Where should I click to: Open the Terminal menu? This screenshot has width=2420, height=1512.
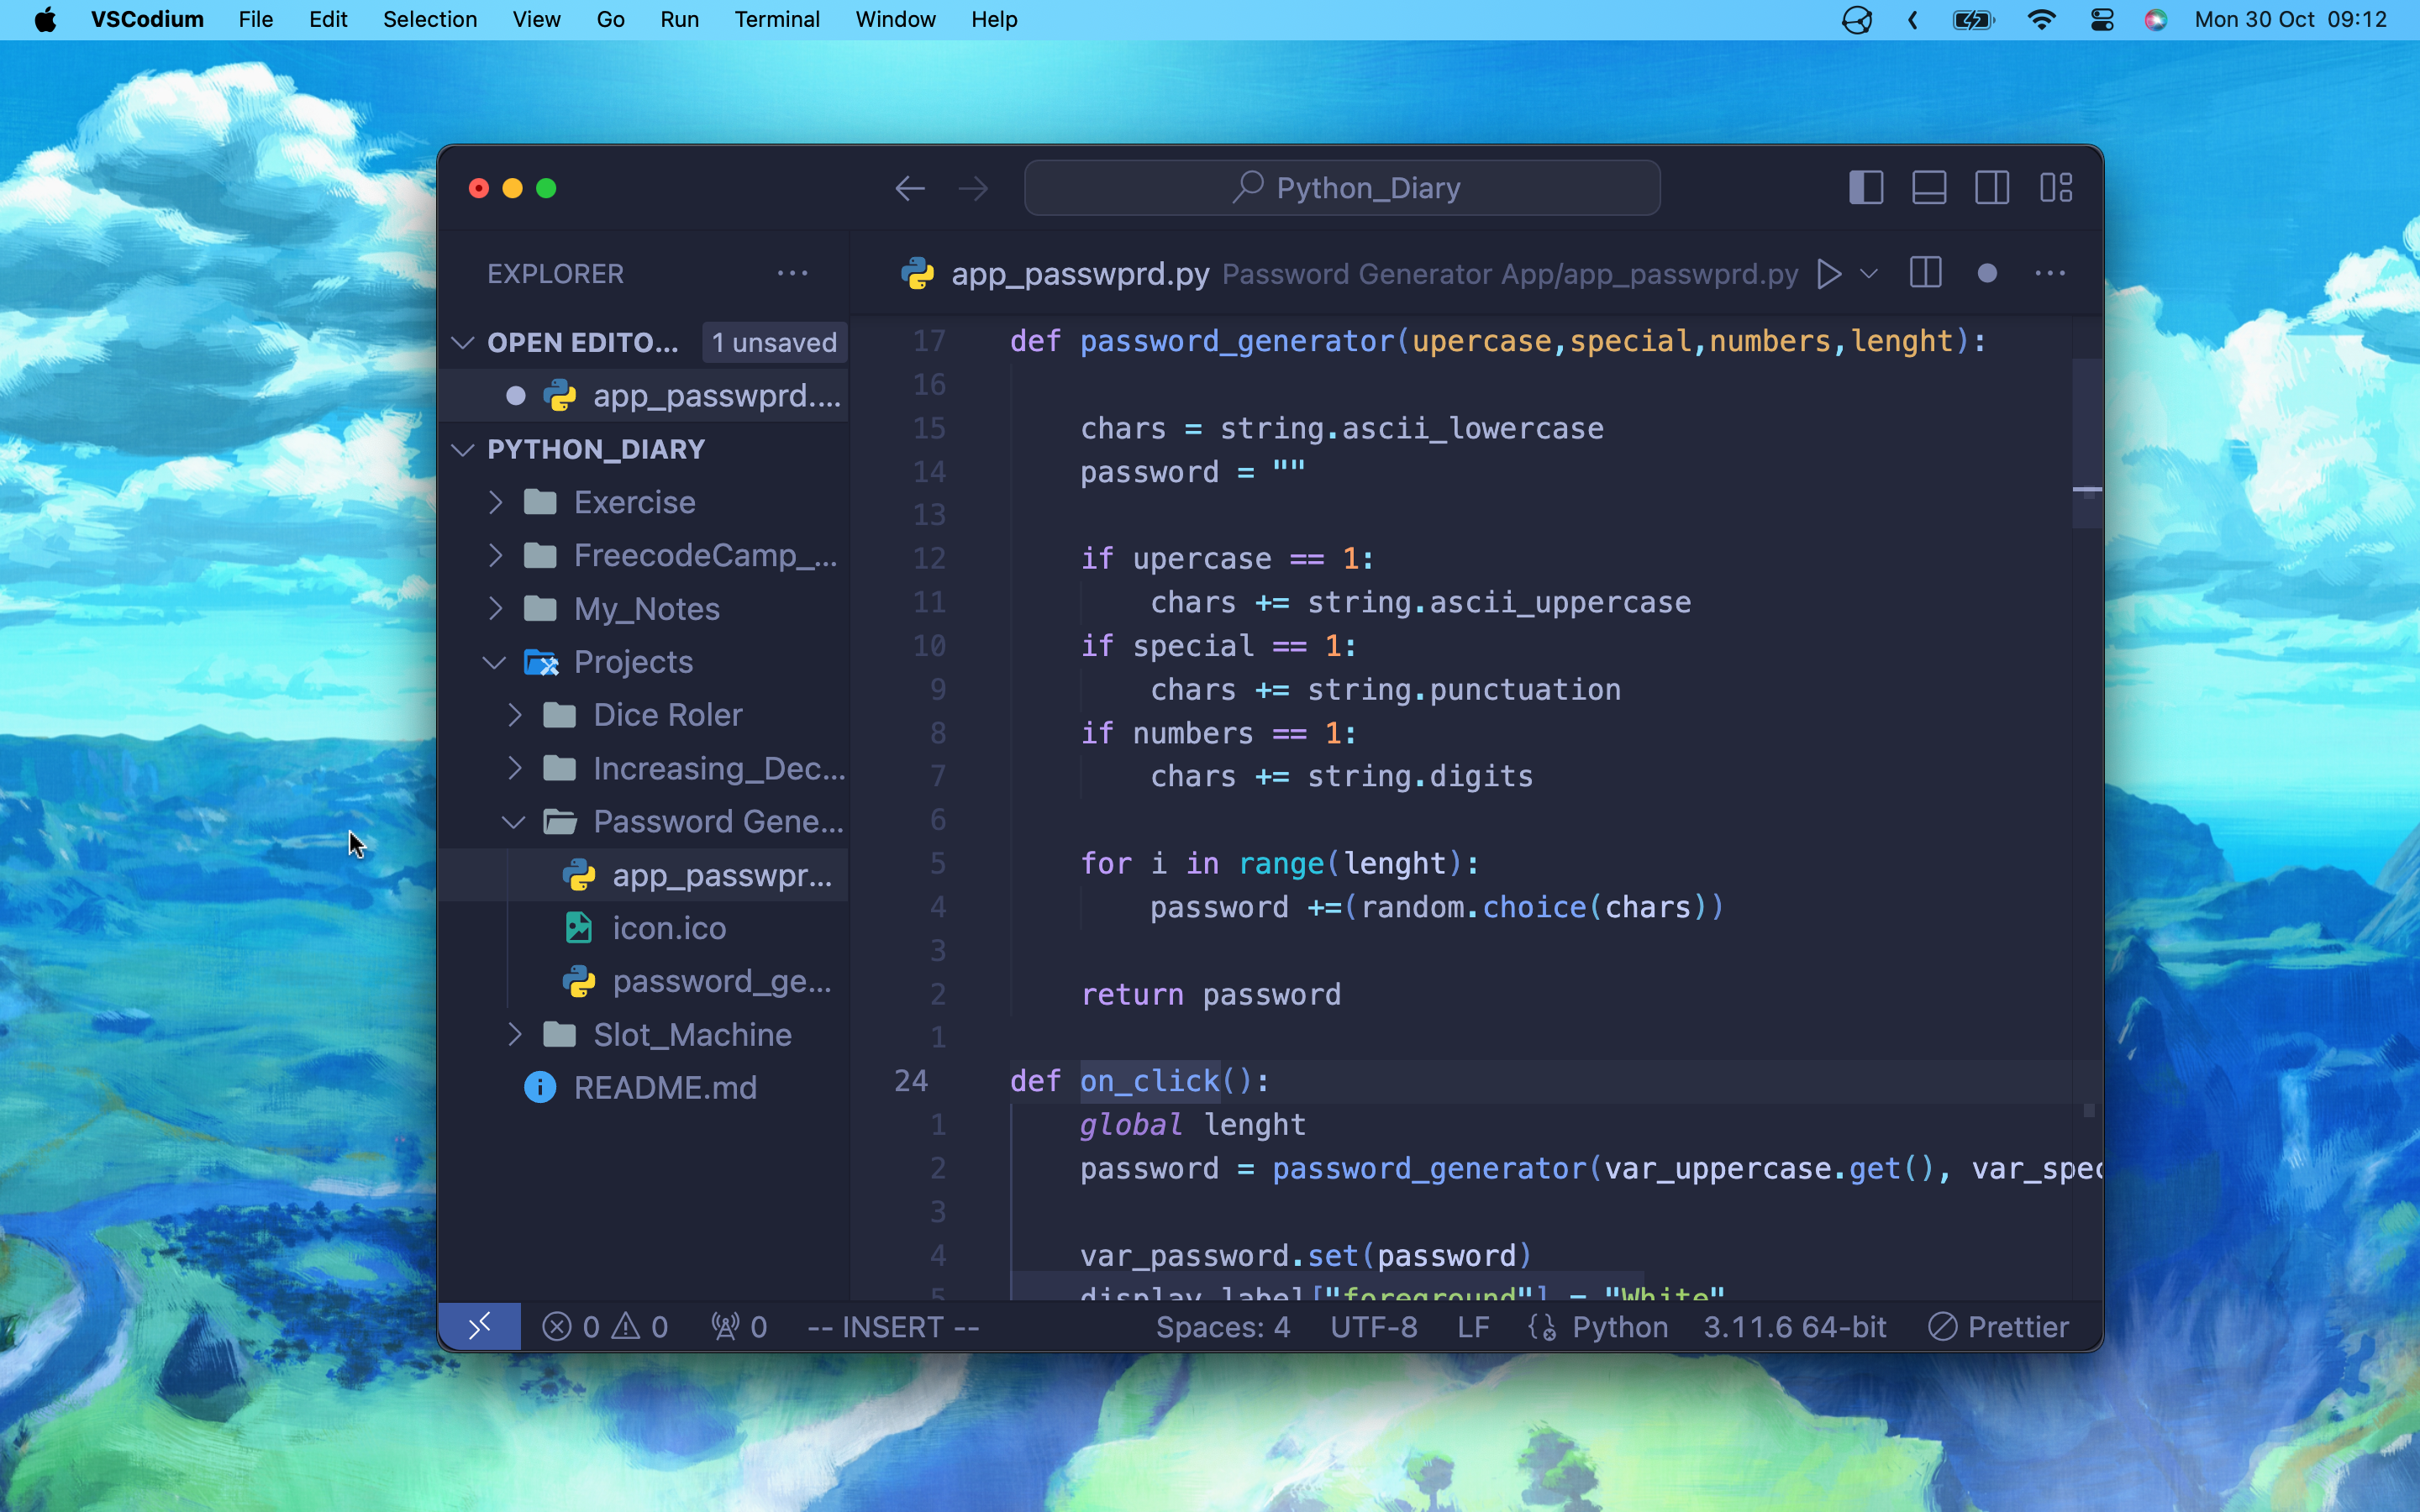tap(777, 20)
